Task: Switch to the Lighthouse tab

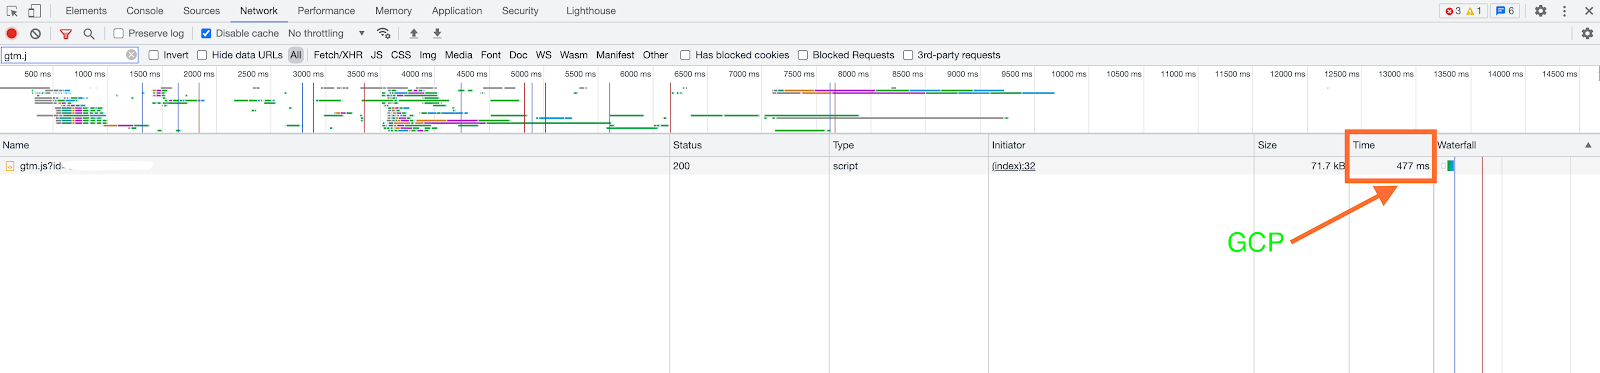Action: point(591,11)
